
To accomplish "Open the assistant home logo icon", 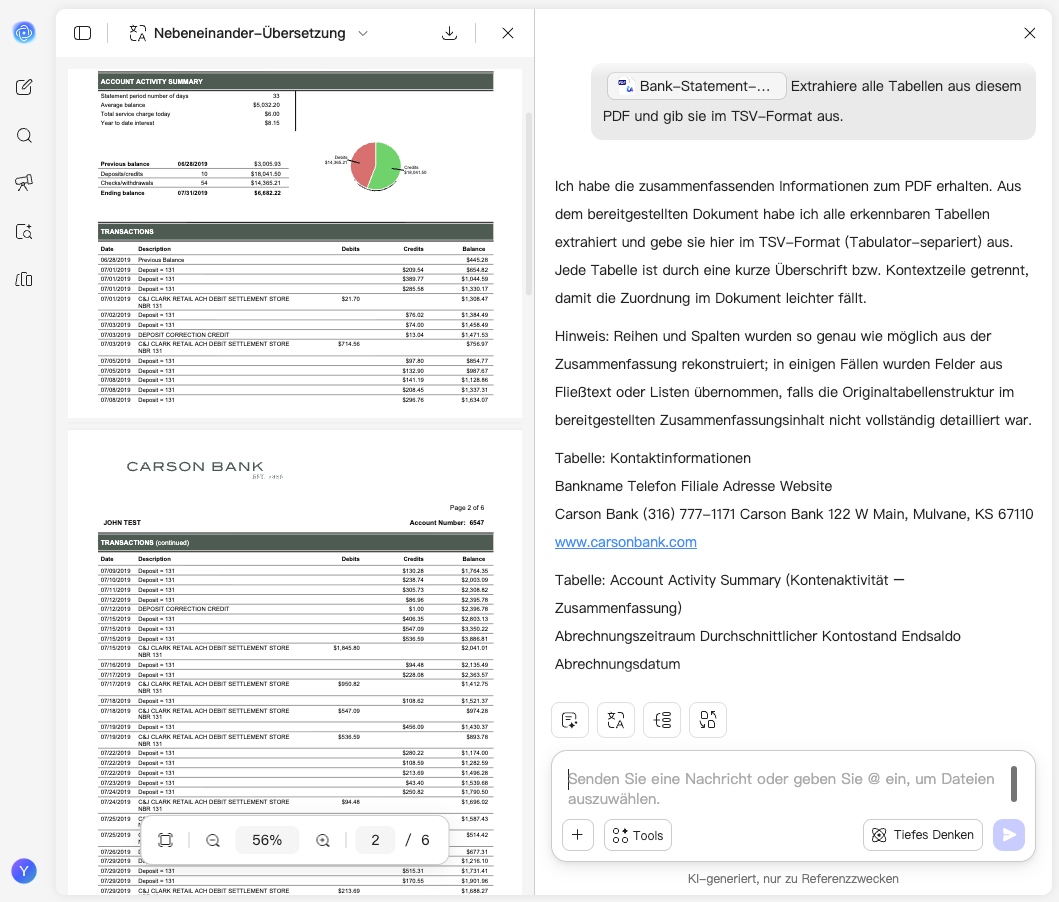I will (x=24, y=32).
